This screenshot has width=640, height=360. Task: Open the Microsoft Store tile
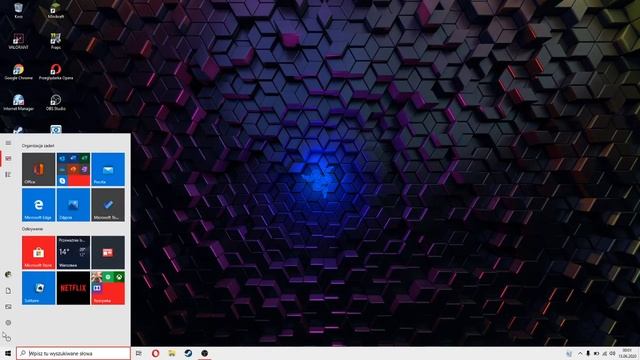(38, 252)
